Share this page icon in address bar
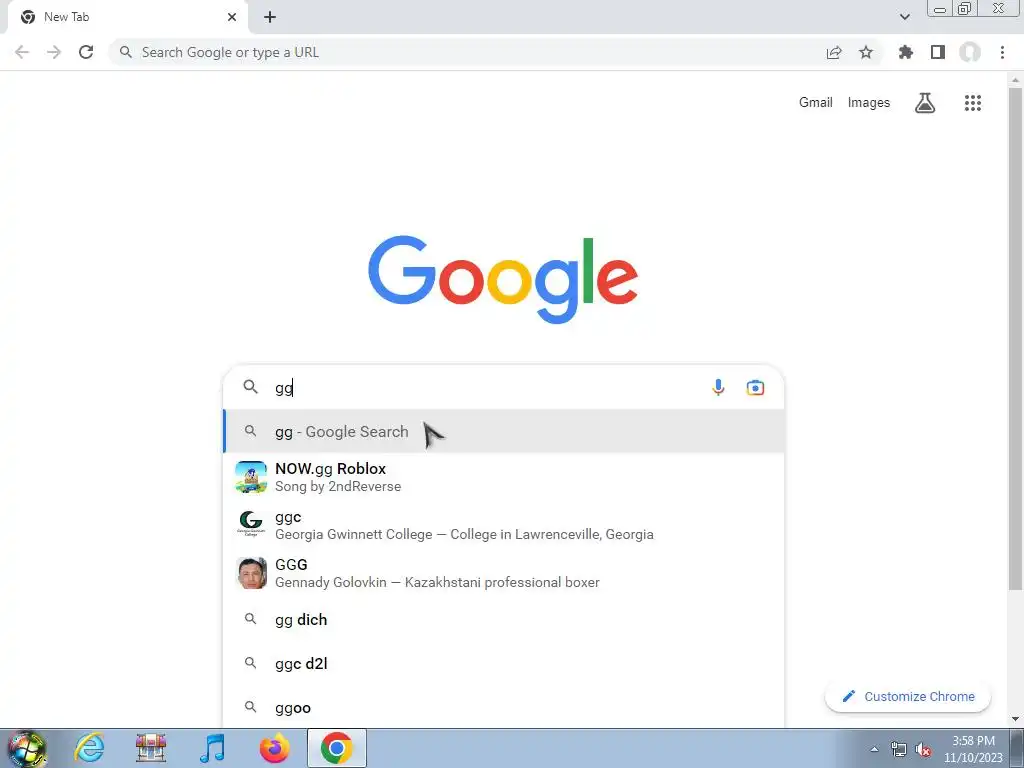The height and width of the screenshot is (768, 1024). click(834, 52)
